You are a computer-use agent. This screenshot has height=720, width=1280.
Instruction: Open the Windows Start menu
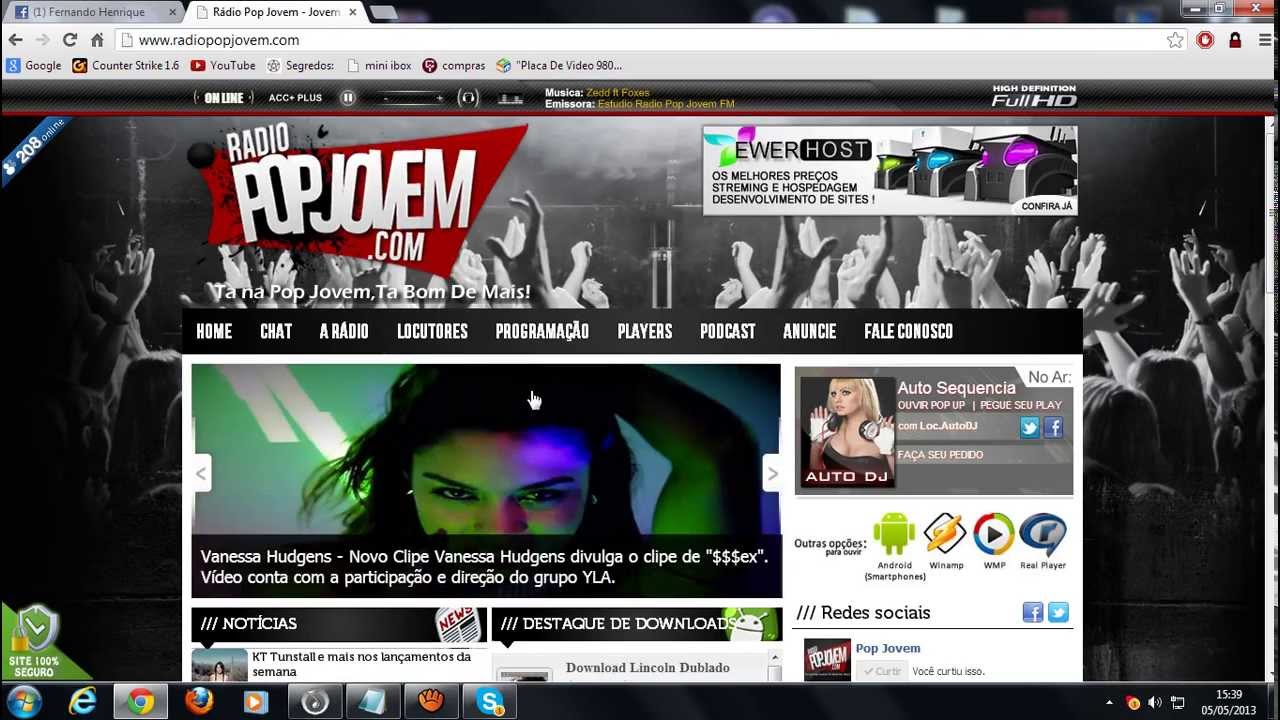coord(22,701)
